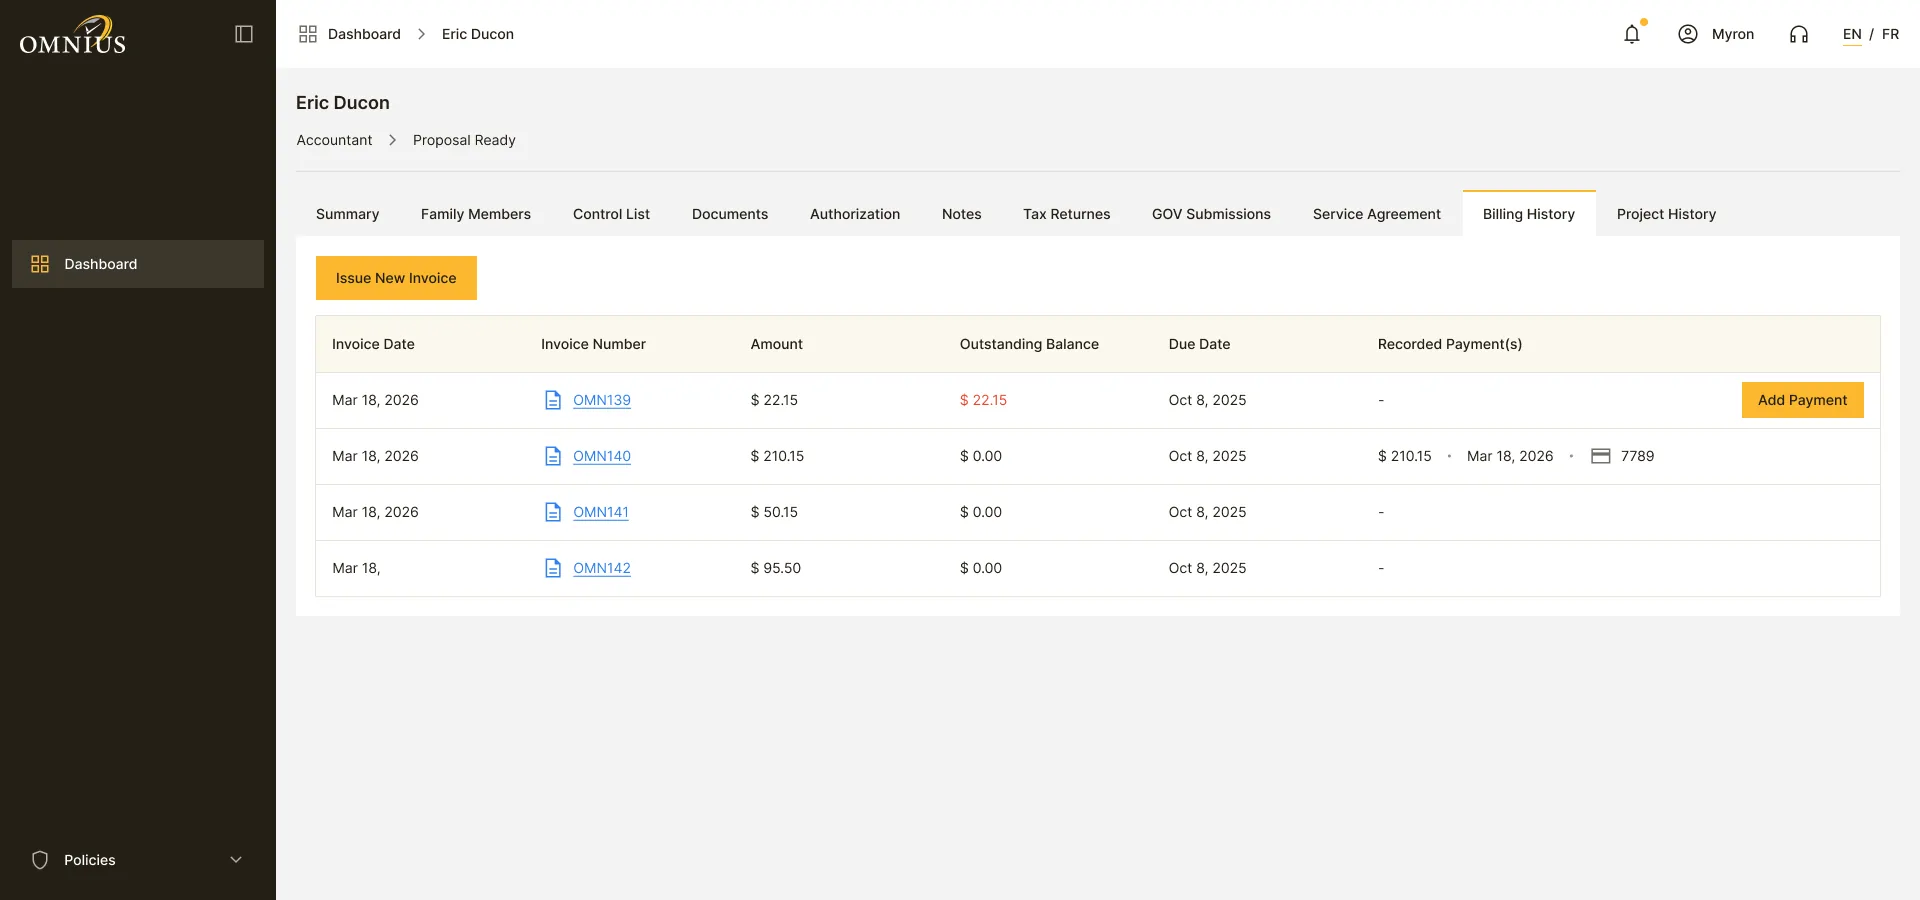Click the Issue New Invoice button
1920x900 pixels.
coord(396,278)
